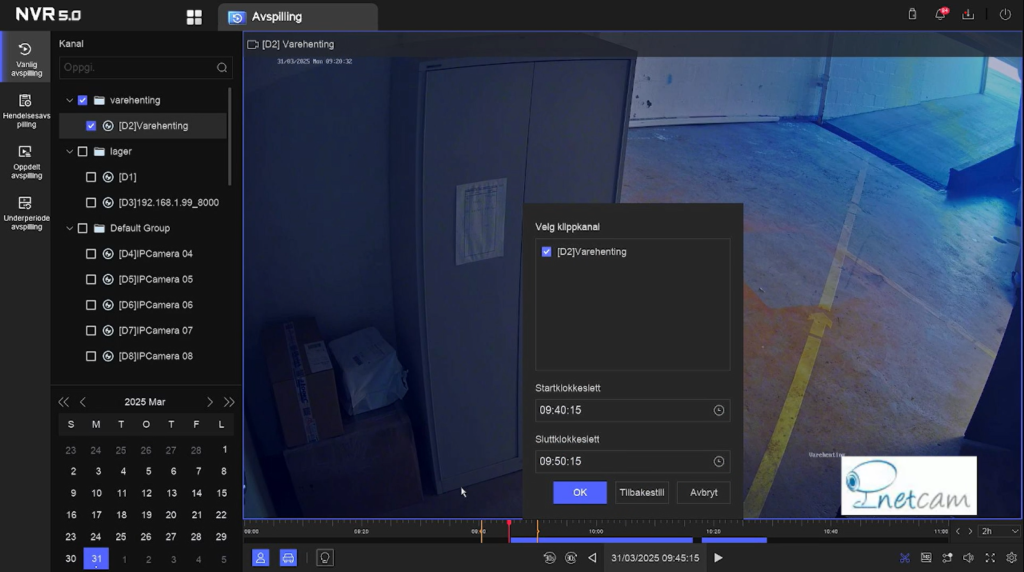1024x572 pixels.
Task: Toggle vehicle detection filter icon
Action: 288,558
